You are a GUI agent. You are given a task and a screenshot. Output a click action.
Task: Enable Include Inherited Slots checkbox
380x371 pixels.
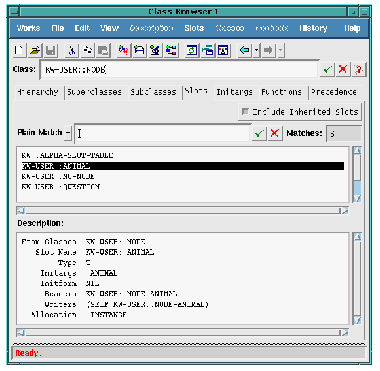pyautogui.click(x=245, y=111)
